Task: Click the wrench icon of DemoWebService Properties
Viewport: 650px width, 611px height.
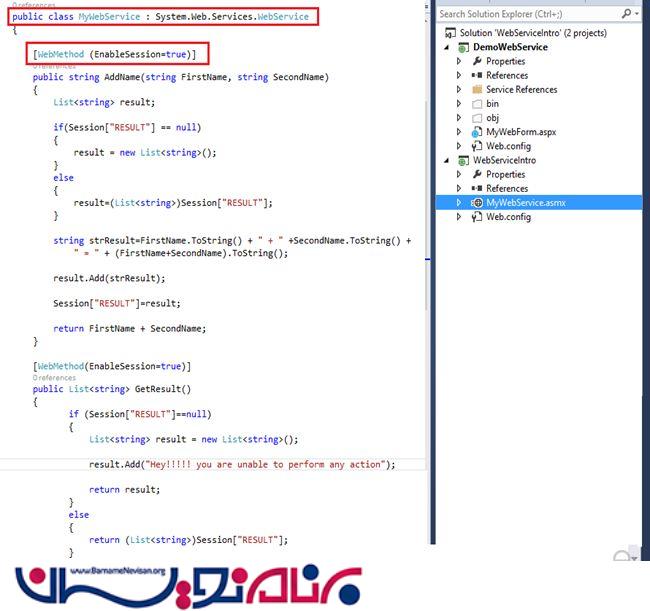Action: [477, 61]
